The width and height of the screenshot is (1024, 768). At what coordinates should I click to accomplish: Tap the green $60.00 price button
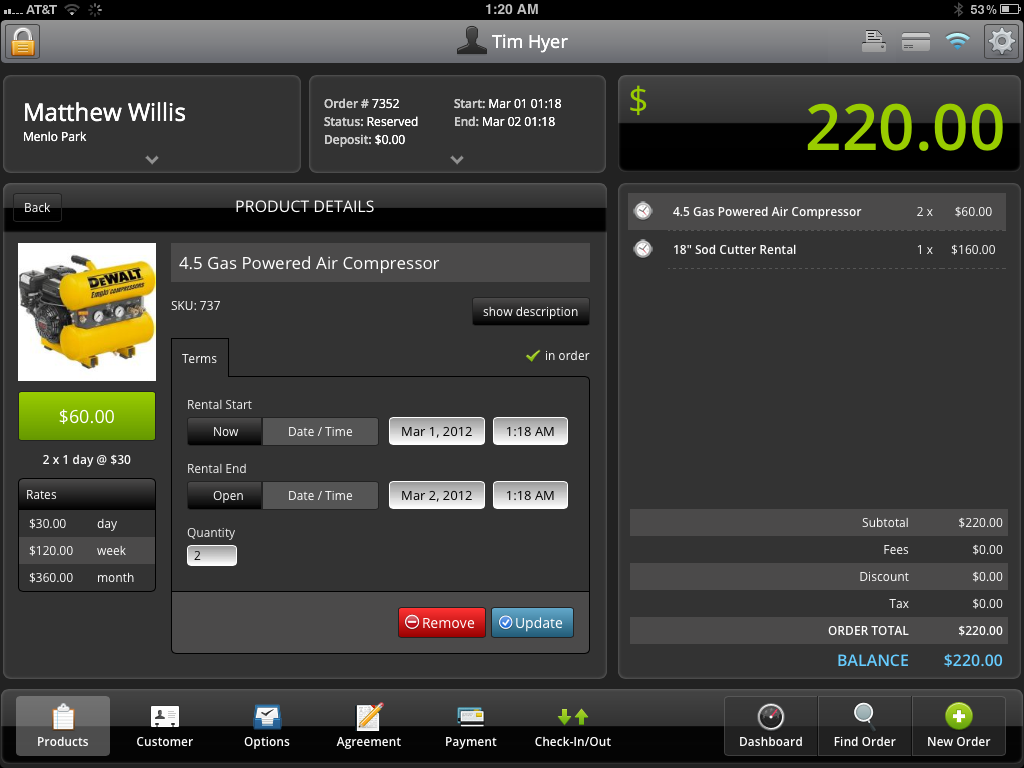tap(87, 416)
